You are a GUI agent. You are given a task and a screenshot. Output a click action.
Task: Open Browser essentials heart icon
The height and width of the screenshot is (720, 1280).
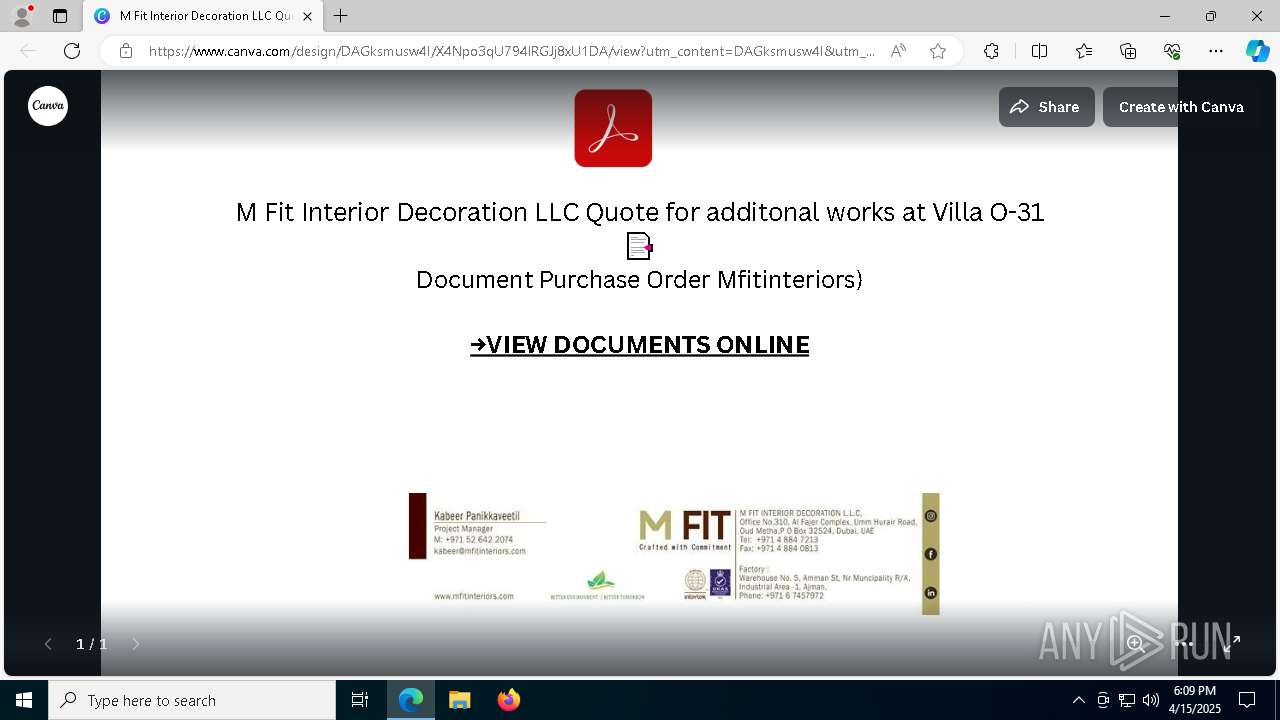click(1172, 51)
